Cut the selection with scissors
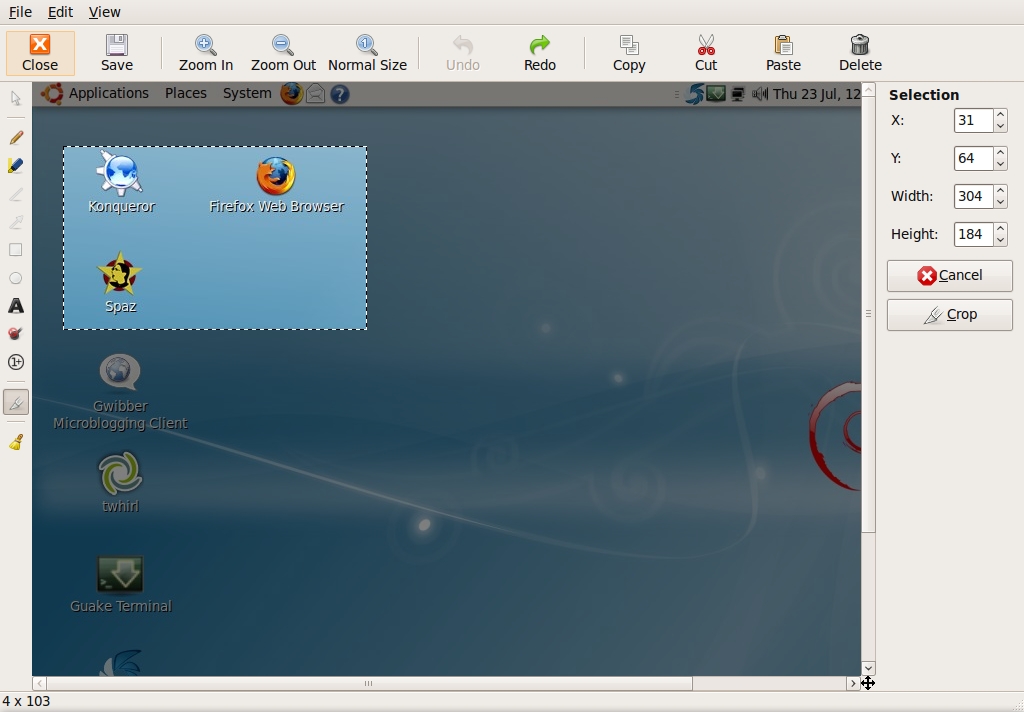The width and height of the screenshot is (1024, 712). pyautogui.click(x=706, y=53)
